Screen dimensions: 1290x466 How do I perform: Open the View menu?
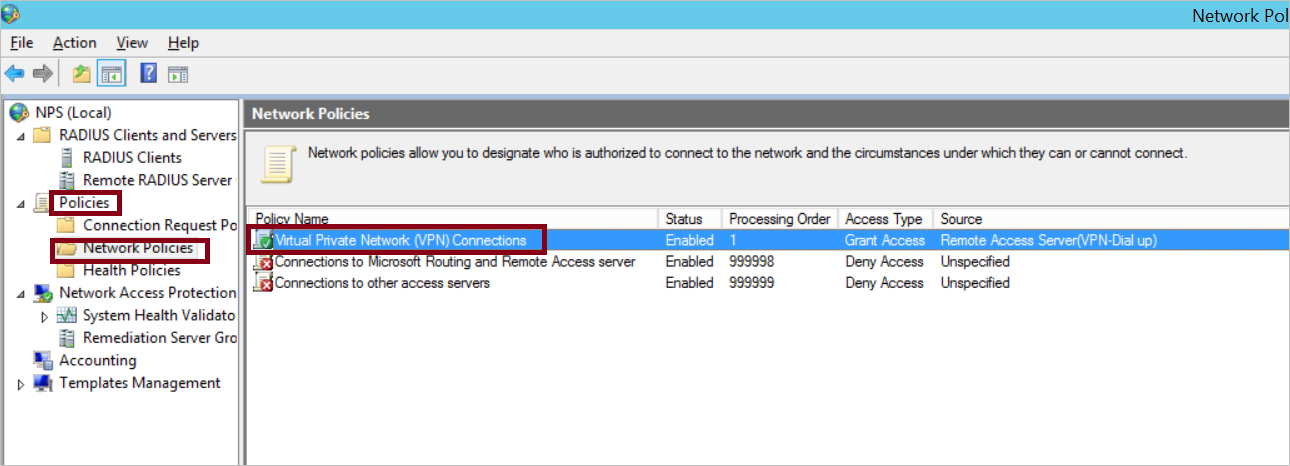click(132, 43)
